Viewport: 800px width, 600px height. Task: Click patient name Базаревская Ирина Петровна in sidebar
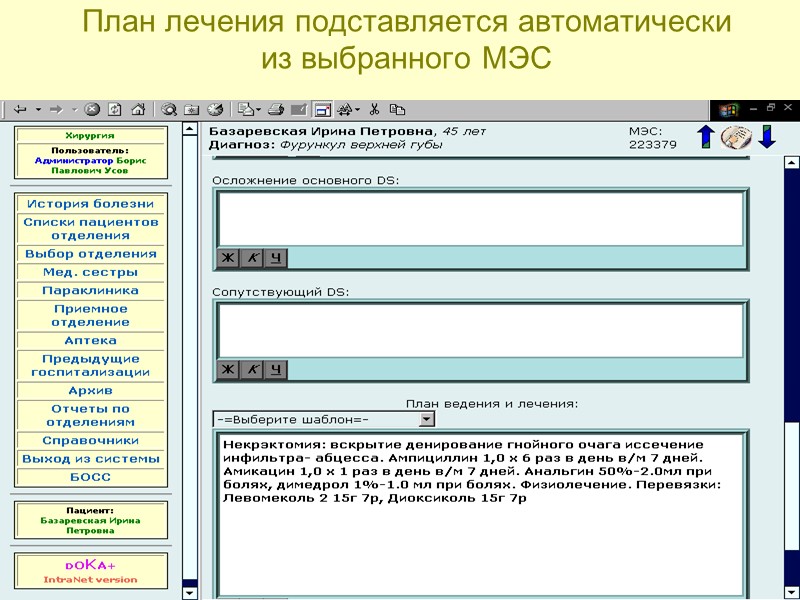[x=90, y=526]
